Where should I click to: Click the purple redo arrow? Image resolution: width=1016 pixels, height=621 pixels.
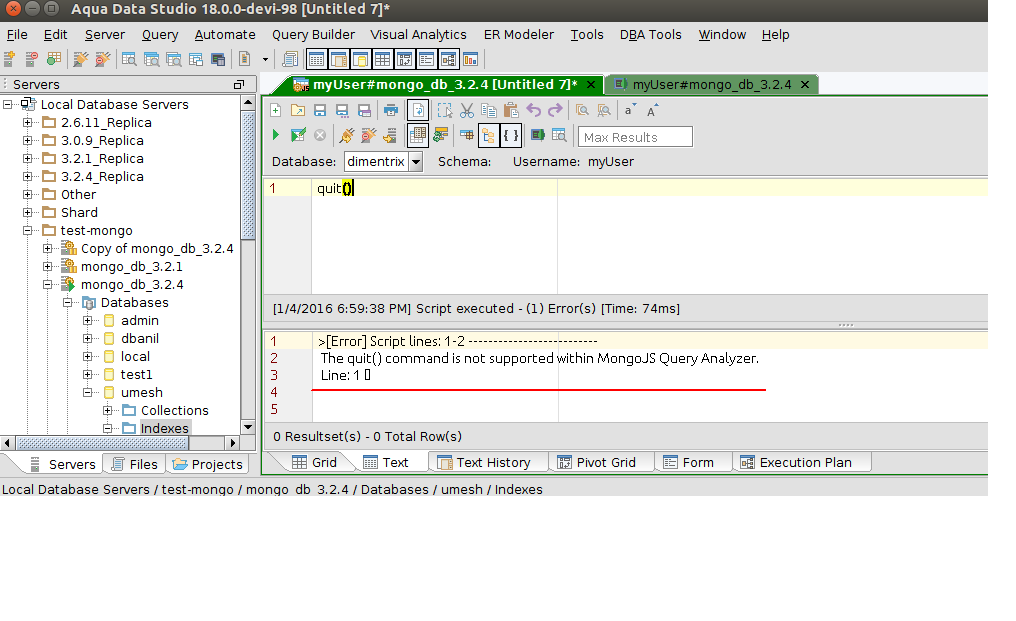click(x=555, y=110)
